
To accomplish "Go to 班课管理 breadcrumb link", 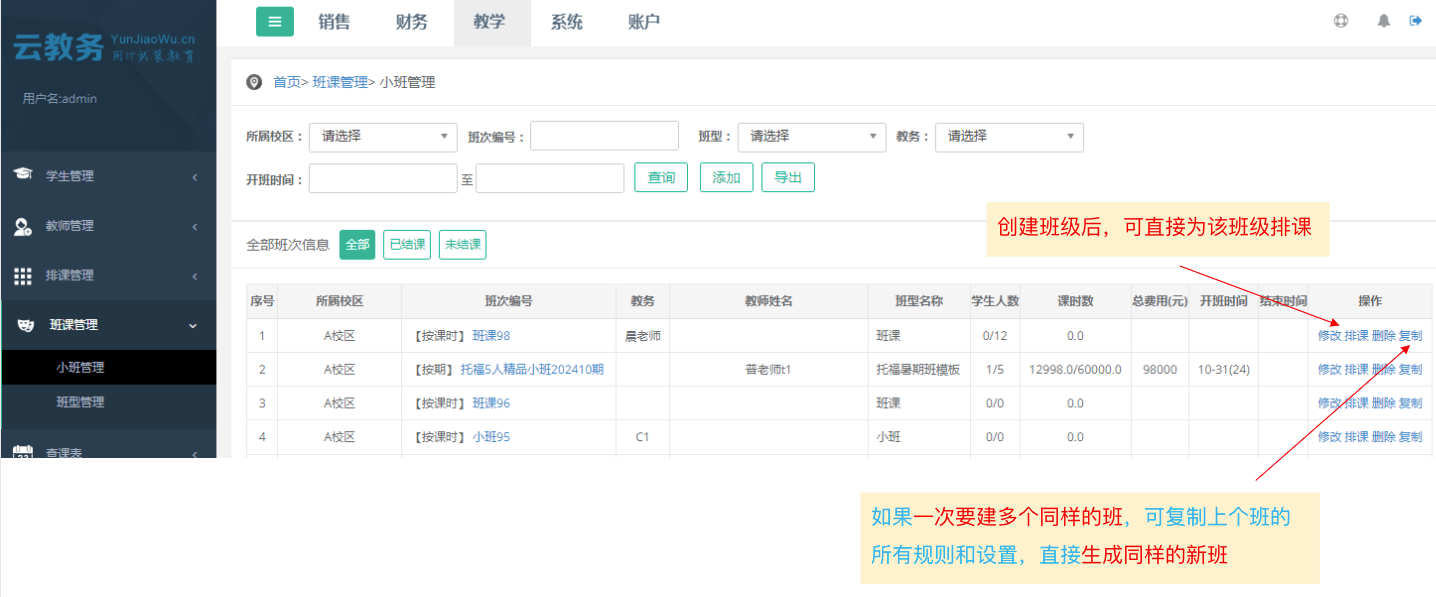I will [340, 82].
